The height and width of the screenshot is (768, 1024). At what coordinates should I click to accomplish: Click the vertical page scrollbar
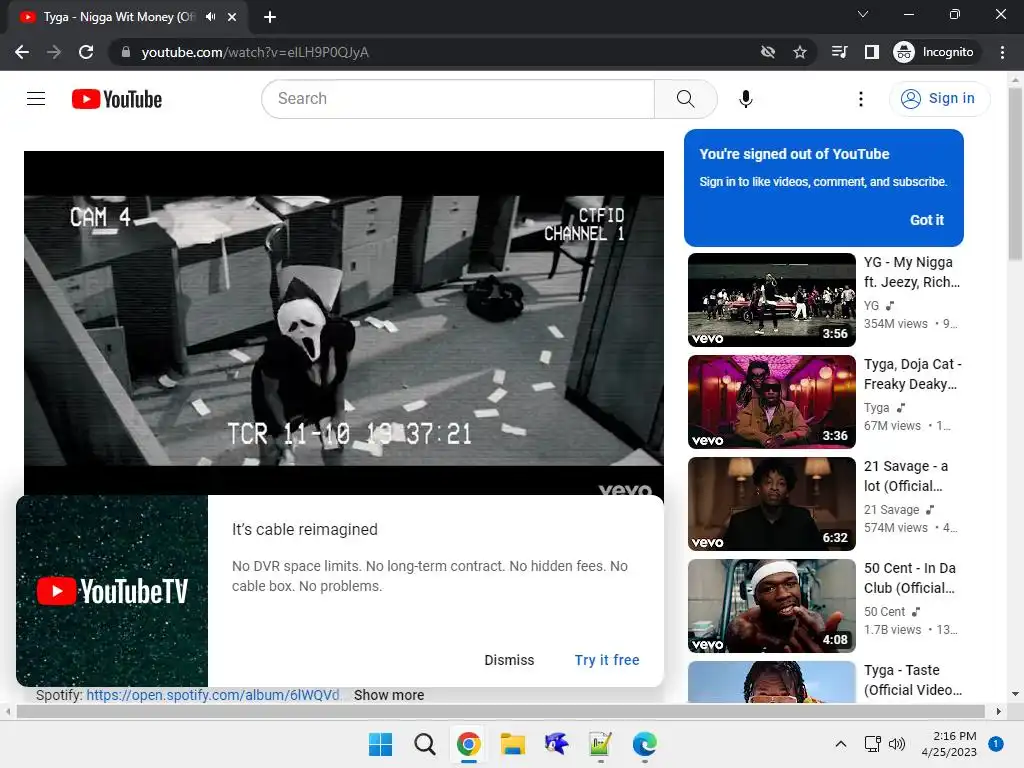pyautogui.click(x=1015, y=173)
